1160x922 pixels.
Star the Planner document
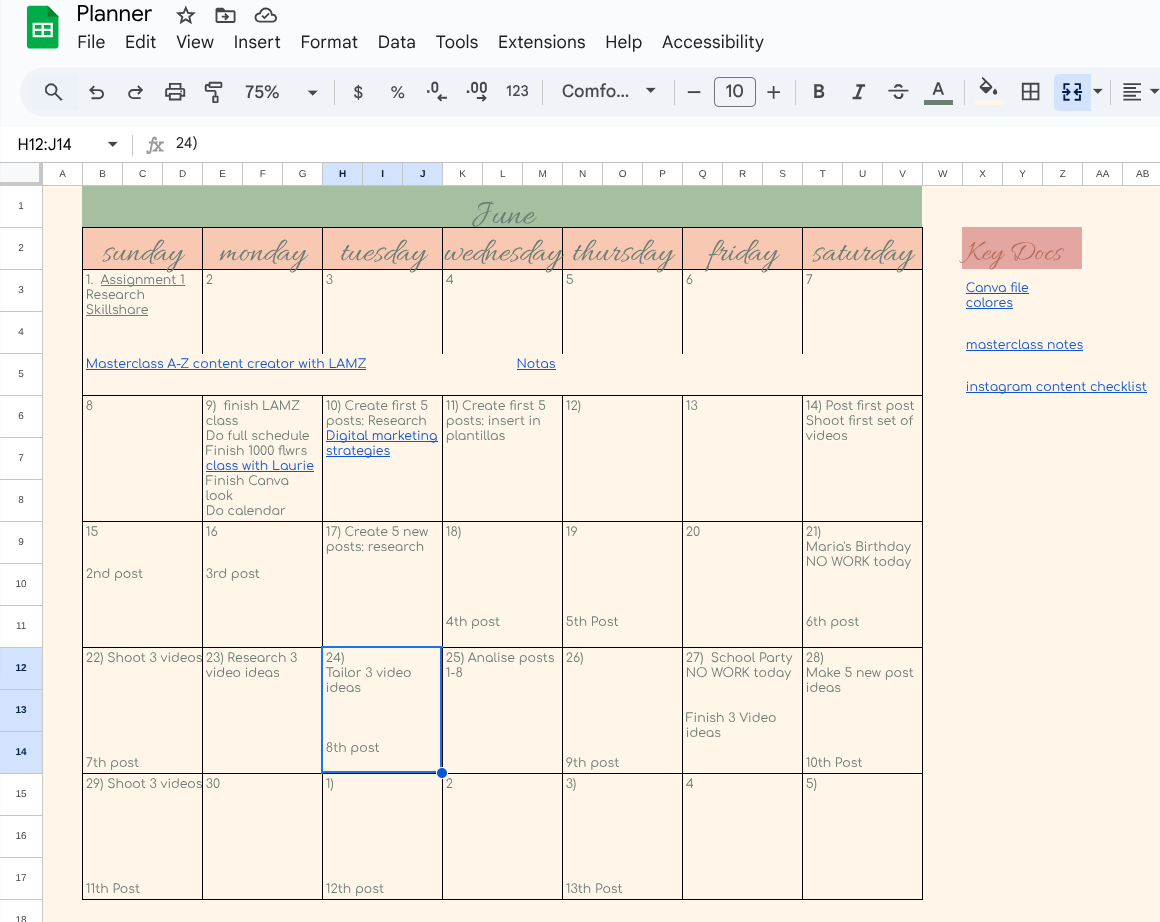[186, 15]
